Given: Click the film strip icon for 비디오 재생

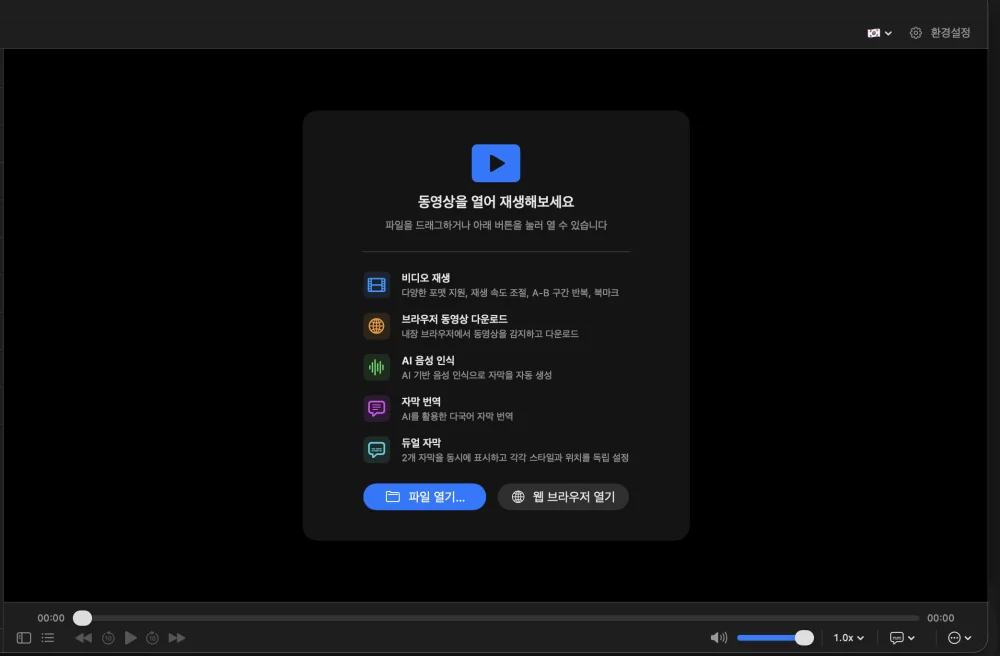Looking at the screenshot, I should [x=376, y=285].
